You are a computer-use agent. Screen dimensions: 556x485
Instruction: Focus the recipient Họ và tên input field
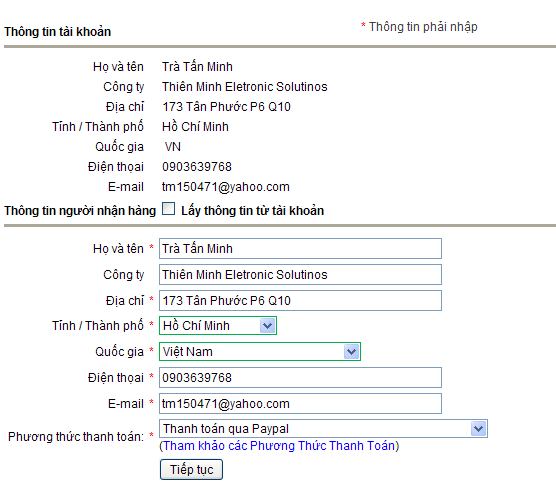300,249
